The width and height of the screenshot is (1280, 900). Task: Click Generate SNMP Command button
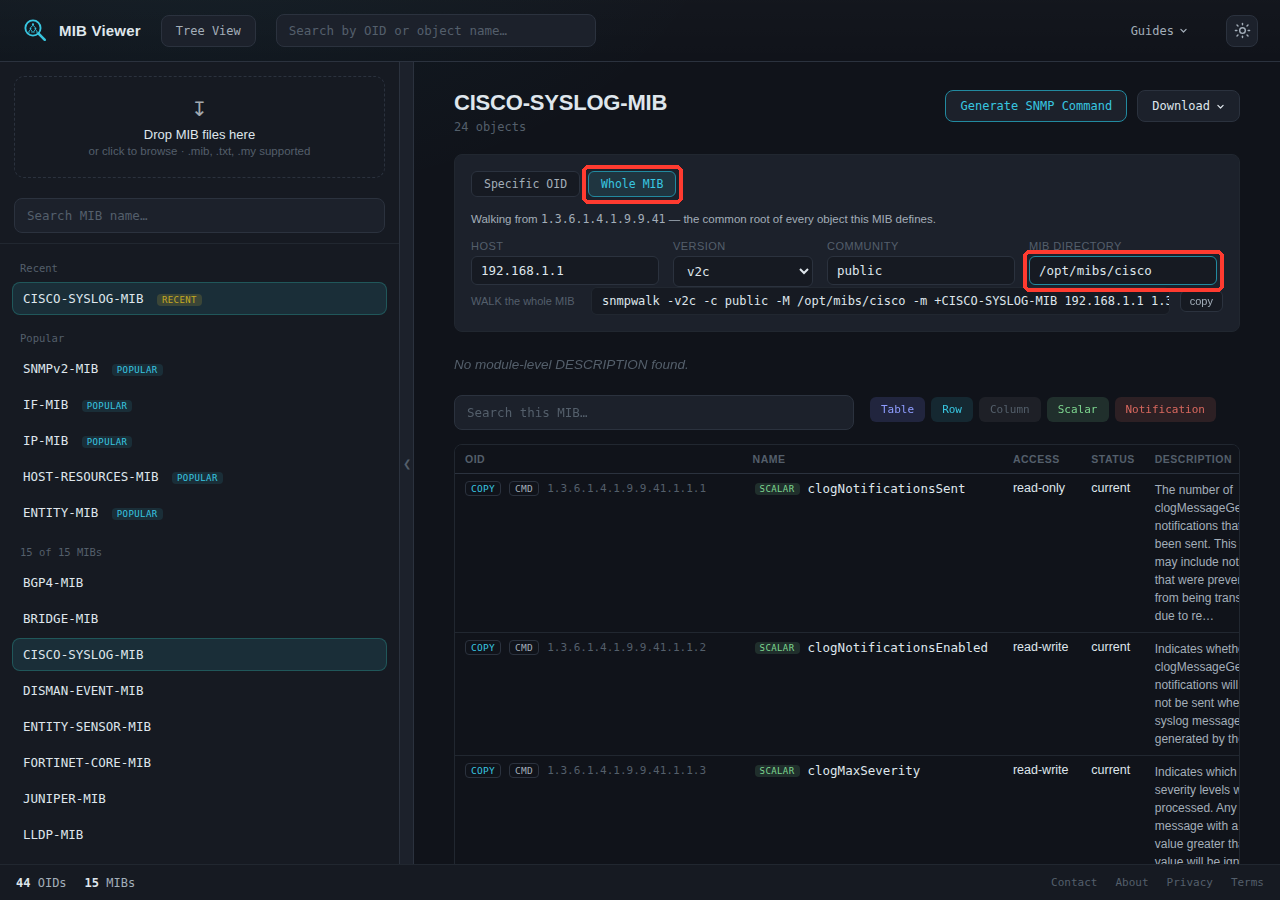[1036, 106]
